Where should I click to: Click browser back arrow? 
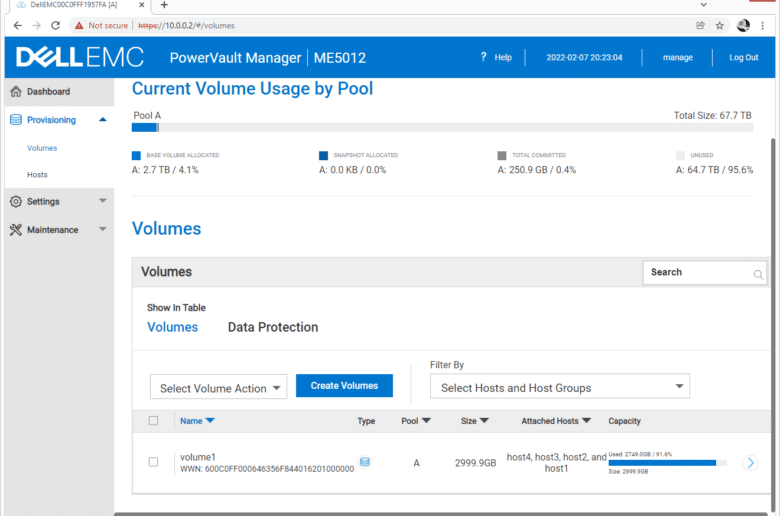coord(18,25)
